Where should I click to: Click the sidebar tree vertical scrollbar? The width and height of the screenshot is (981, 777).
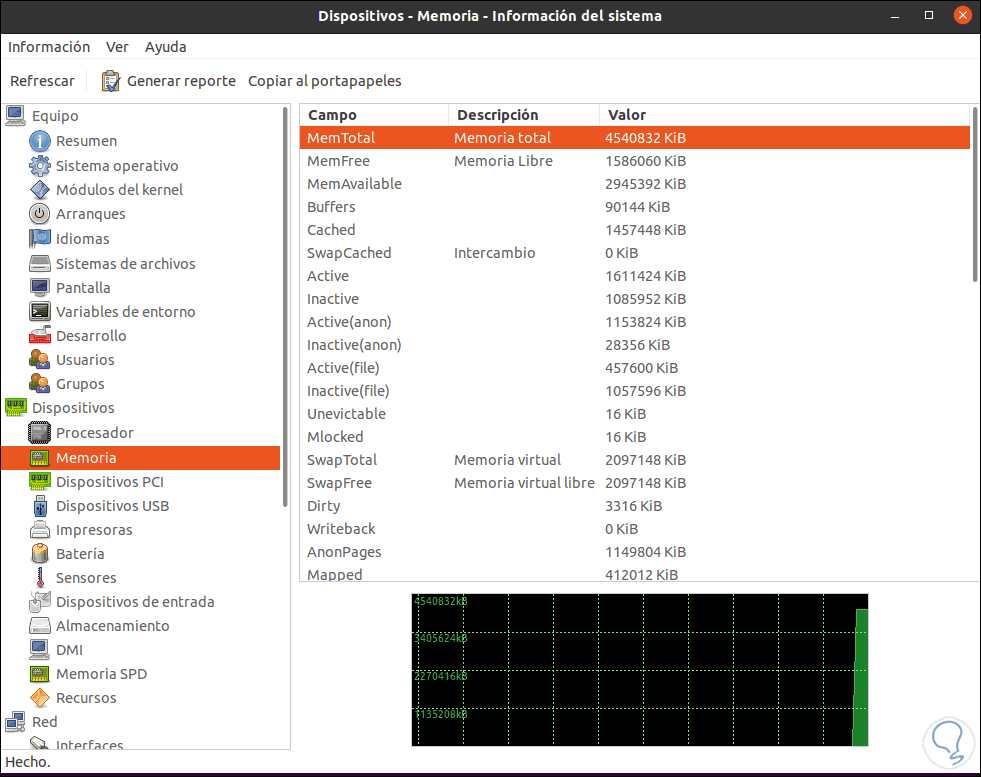(x=285, y=307)
